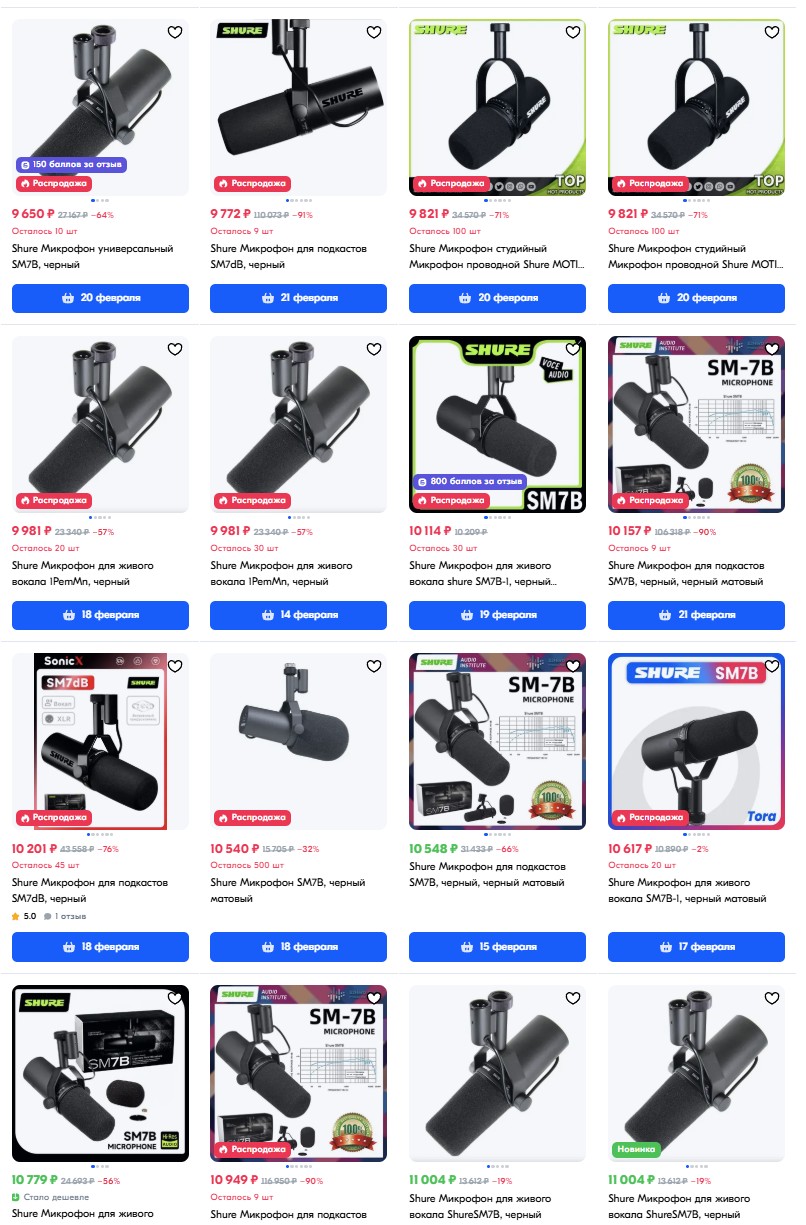Open the 'Shure Микрофон универсальный SM7B' product title
Screen dimensions: 806x1225
[93, 256]
